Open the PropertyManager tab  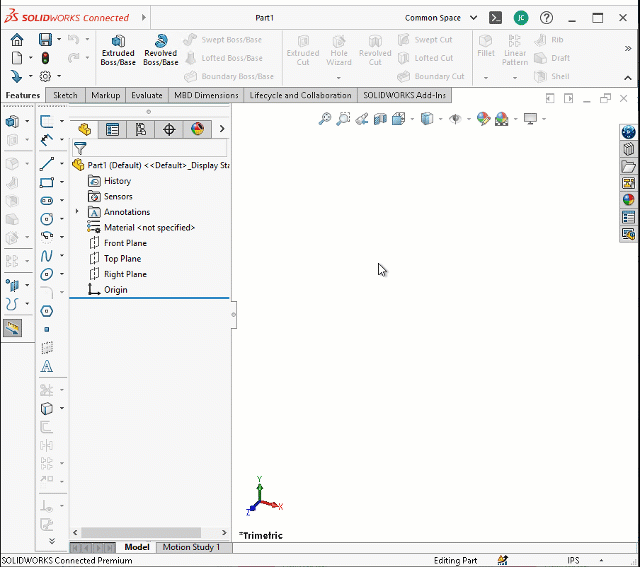[112, 129]
